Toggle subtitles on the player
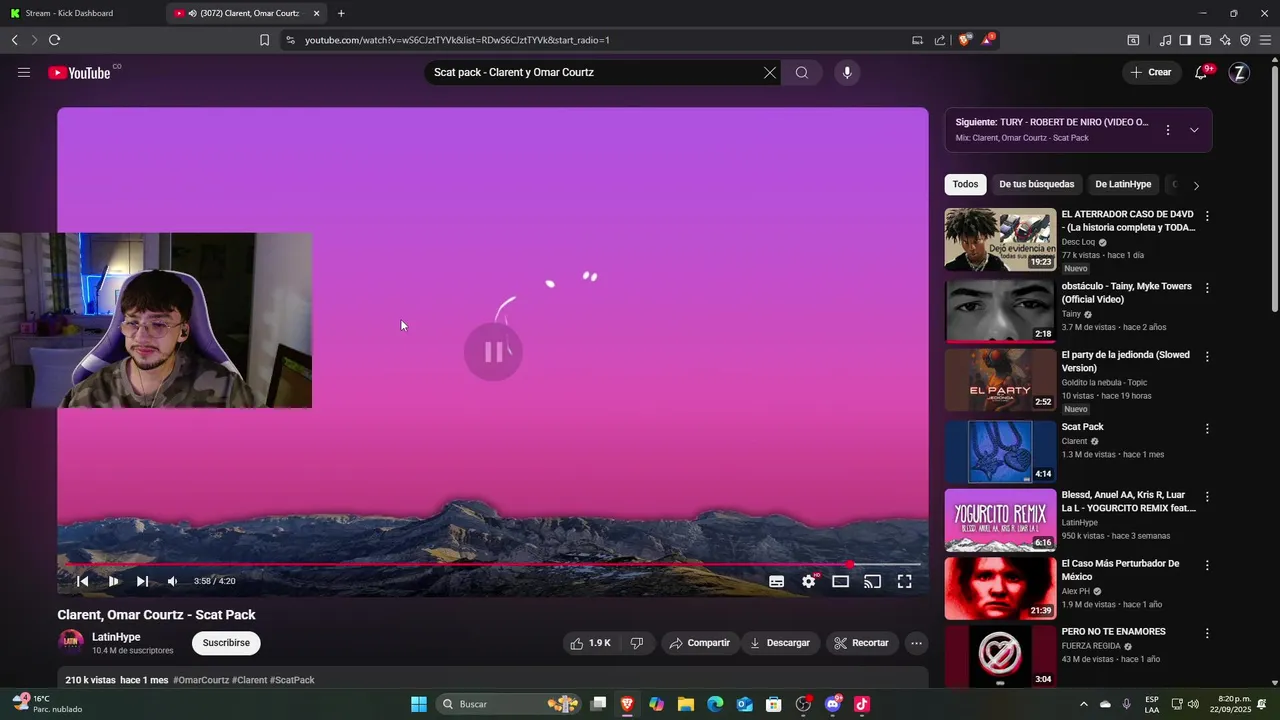Screen dimensions: 1280x720 [776, 581]
